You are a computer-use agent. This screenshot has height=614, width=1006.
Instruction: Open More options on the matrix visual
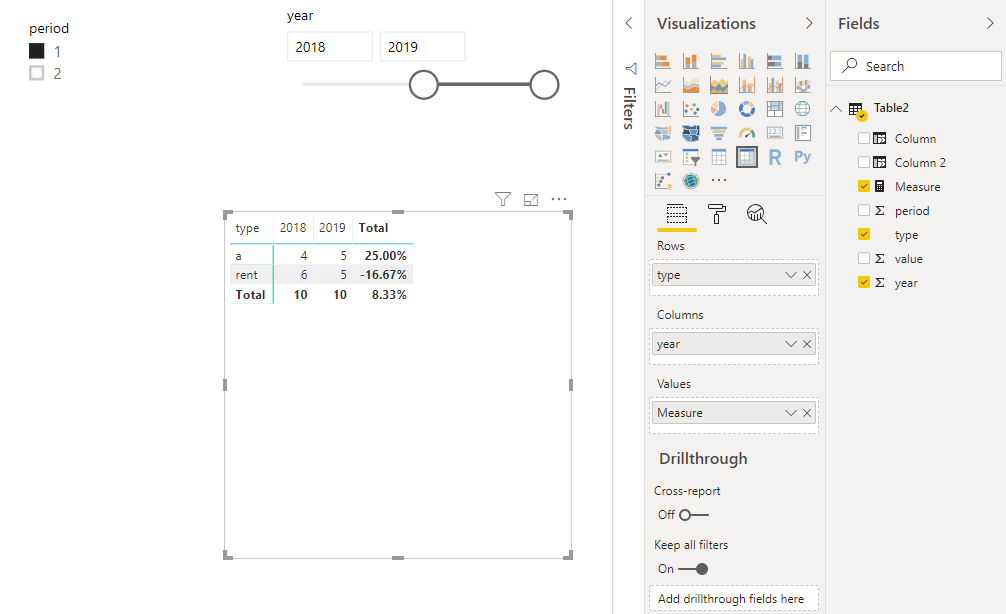(x=559, y=199)
